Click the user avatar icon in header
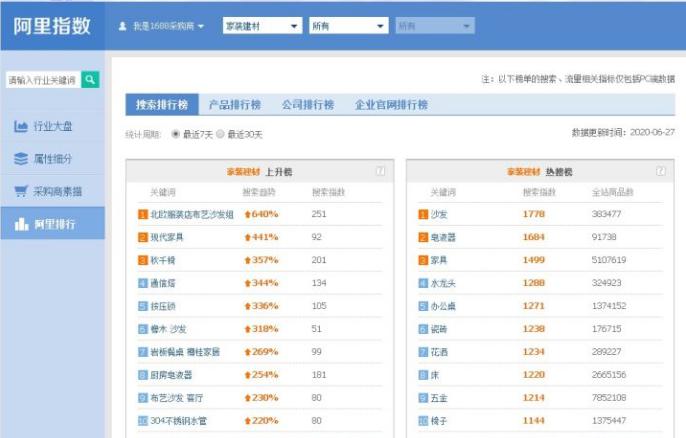The width and height of the screenshot is (686, 438). [122, 26]
